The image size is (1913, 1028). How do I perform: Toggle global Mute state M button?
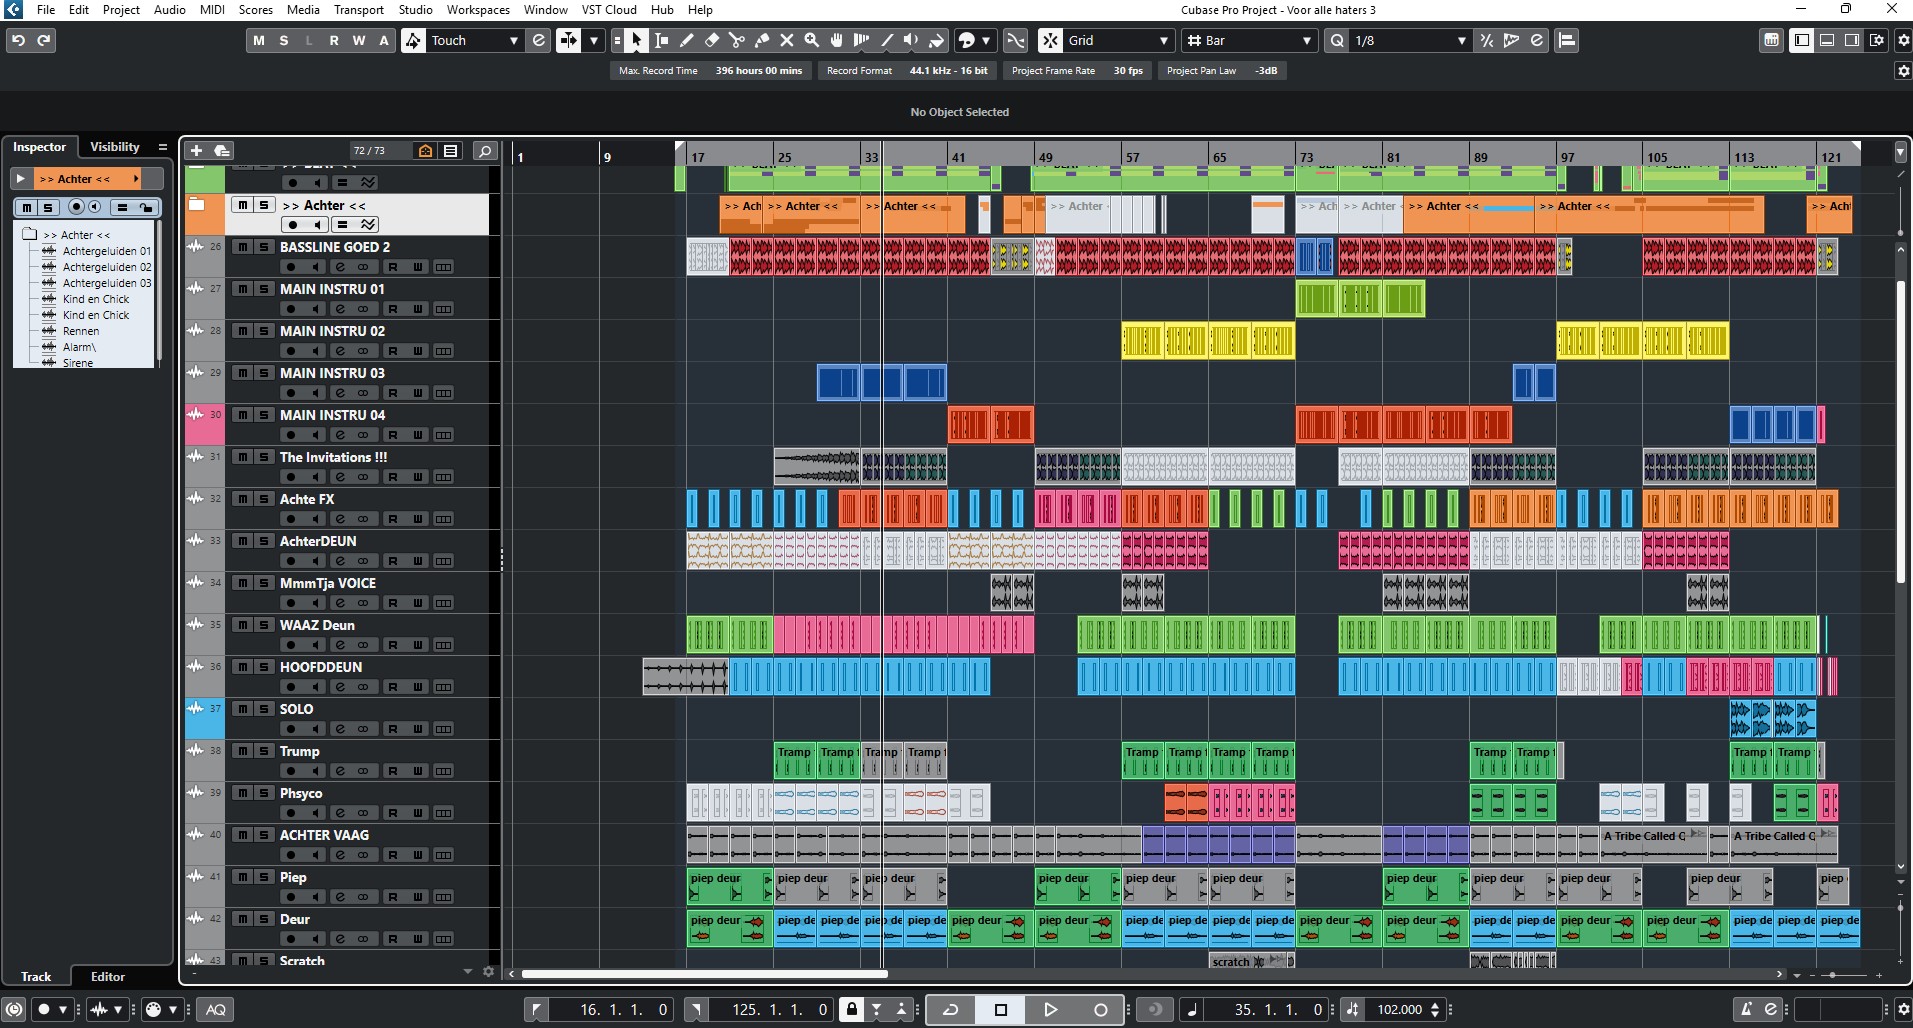click(259, 40)
